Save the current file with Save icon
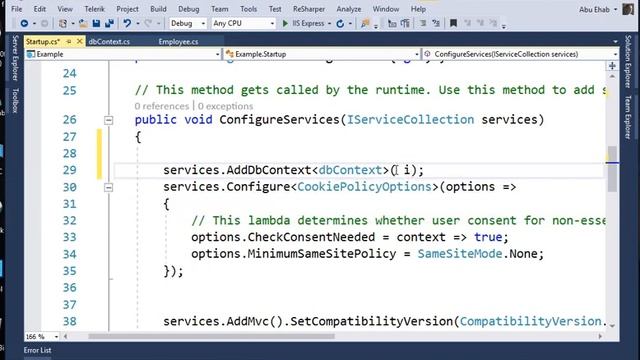 pos(96,24)
